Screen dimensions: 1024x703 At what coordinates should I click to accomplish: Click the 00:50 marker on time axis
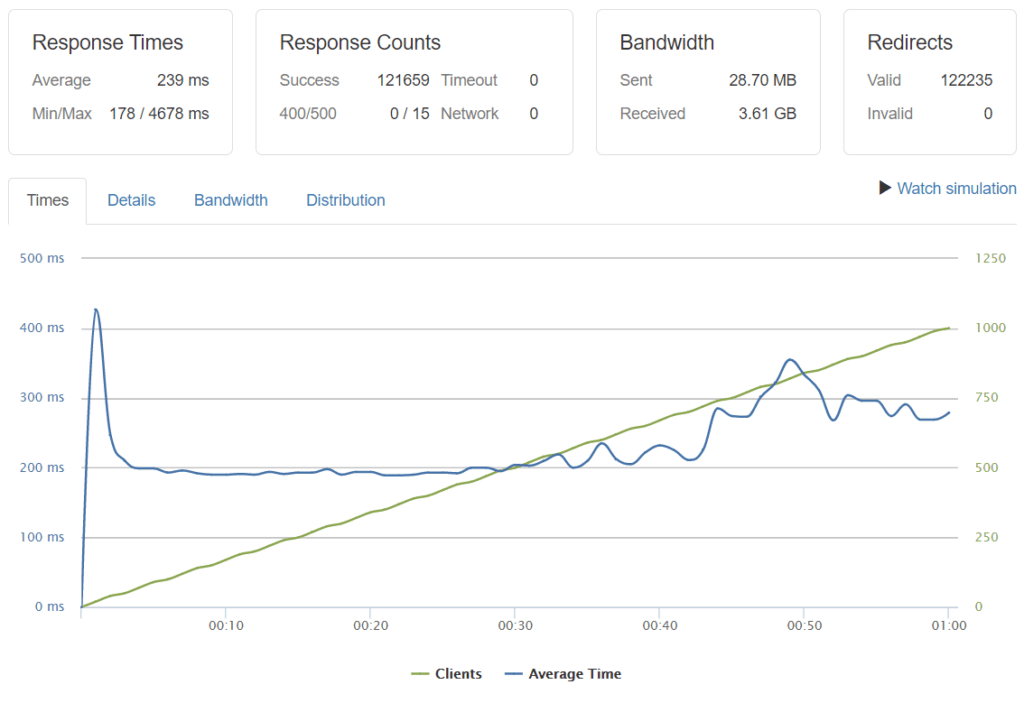pyautogui.click(x=804, y=626)
